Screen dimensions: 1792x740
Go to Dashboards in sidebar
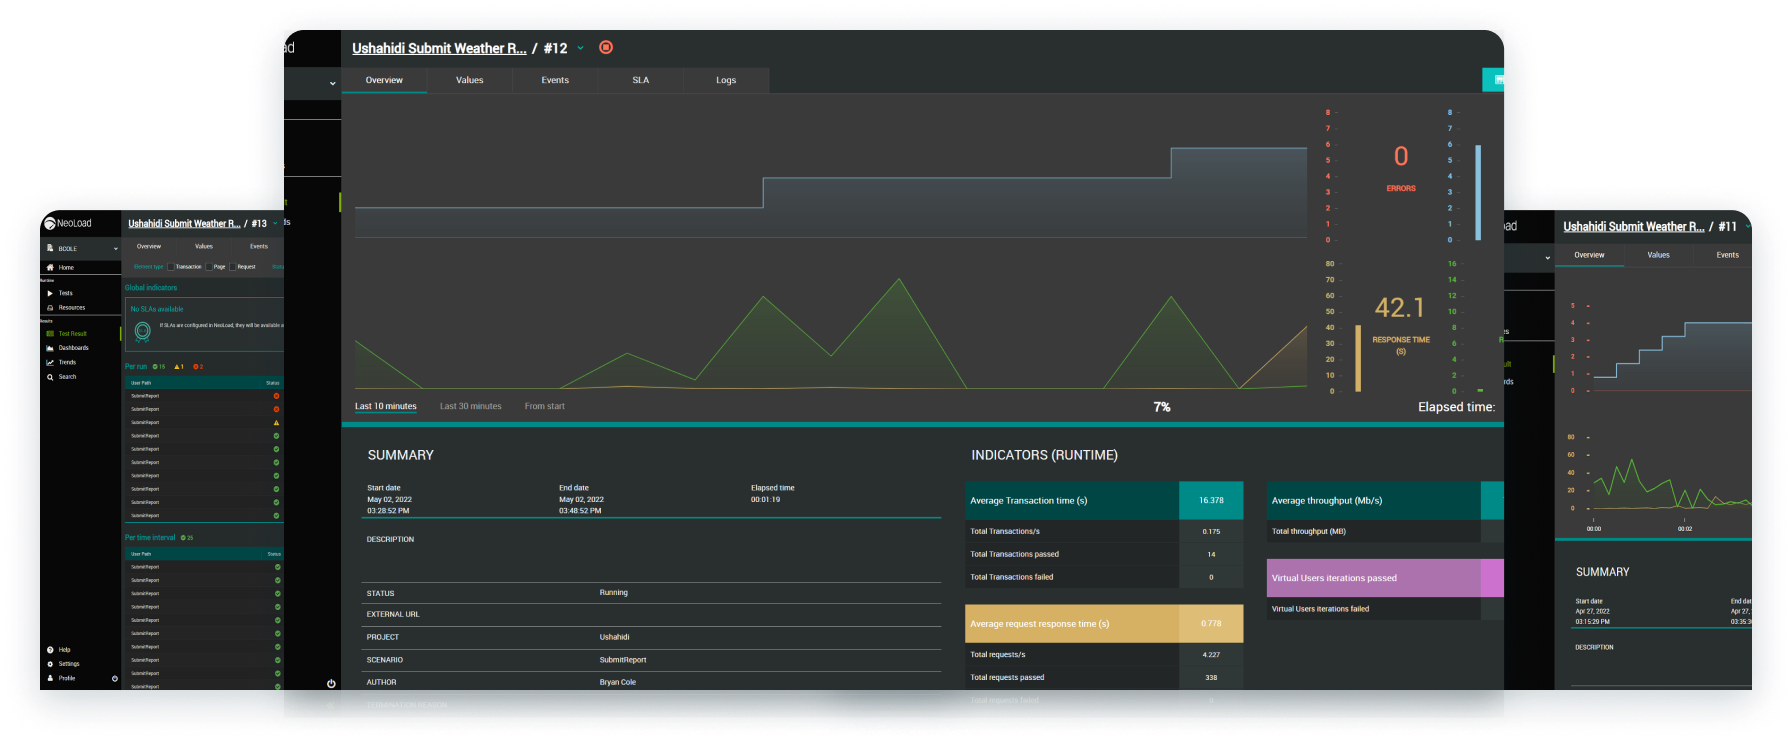pyautogui.click(x=73, y=348)
